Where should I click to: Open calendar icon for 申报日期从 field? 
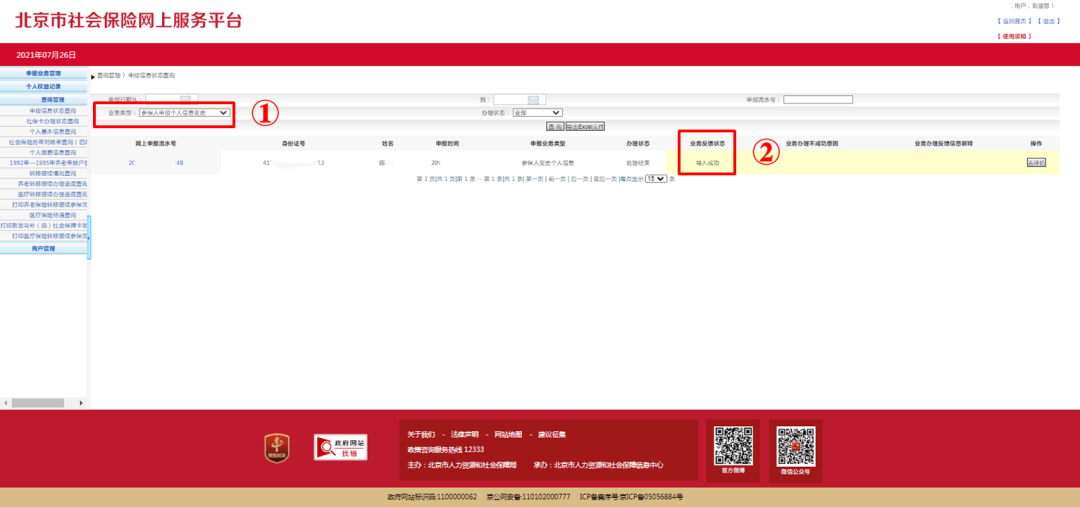(x=185, y=100)
